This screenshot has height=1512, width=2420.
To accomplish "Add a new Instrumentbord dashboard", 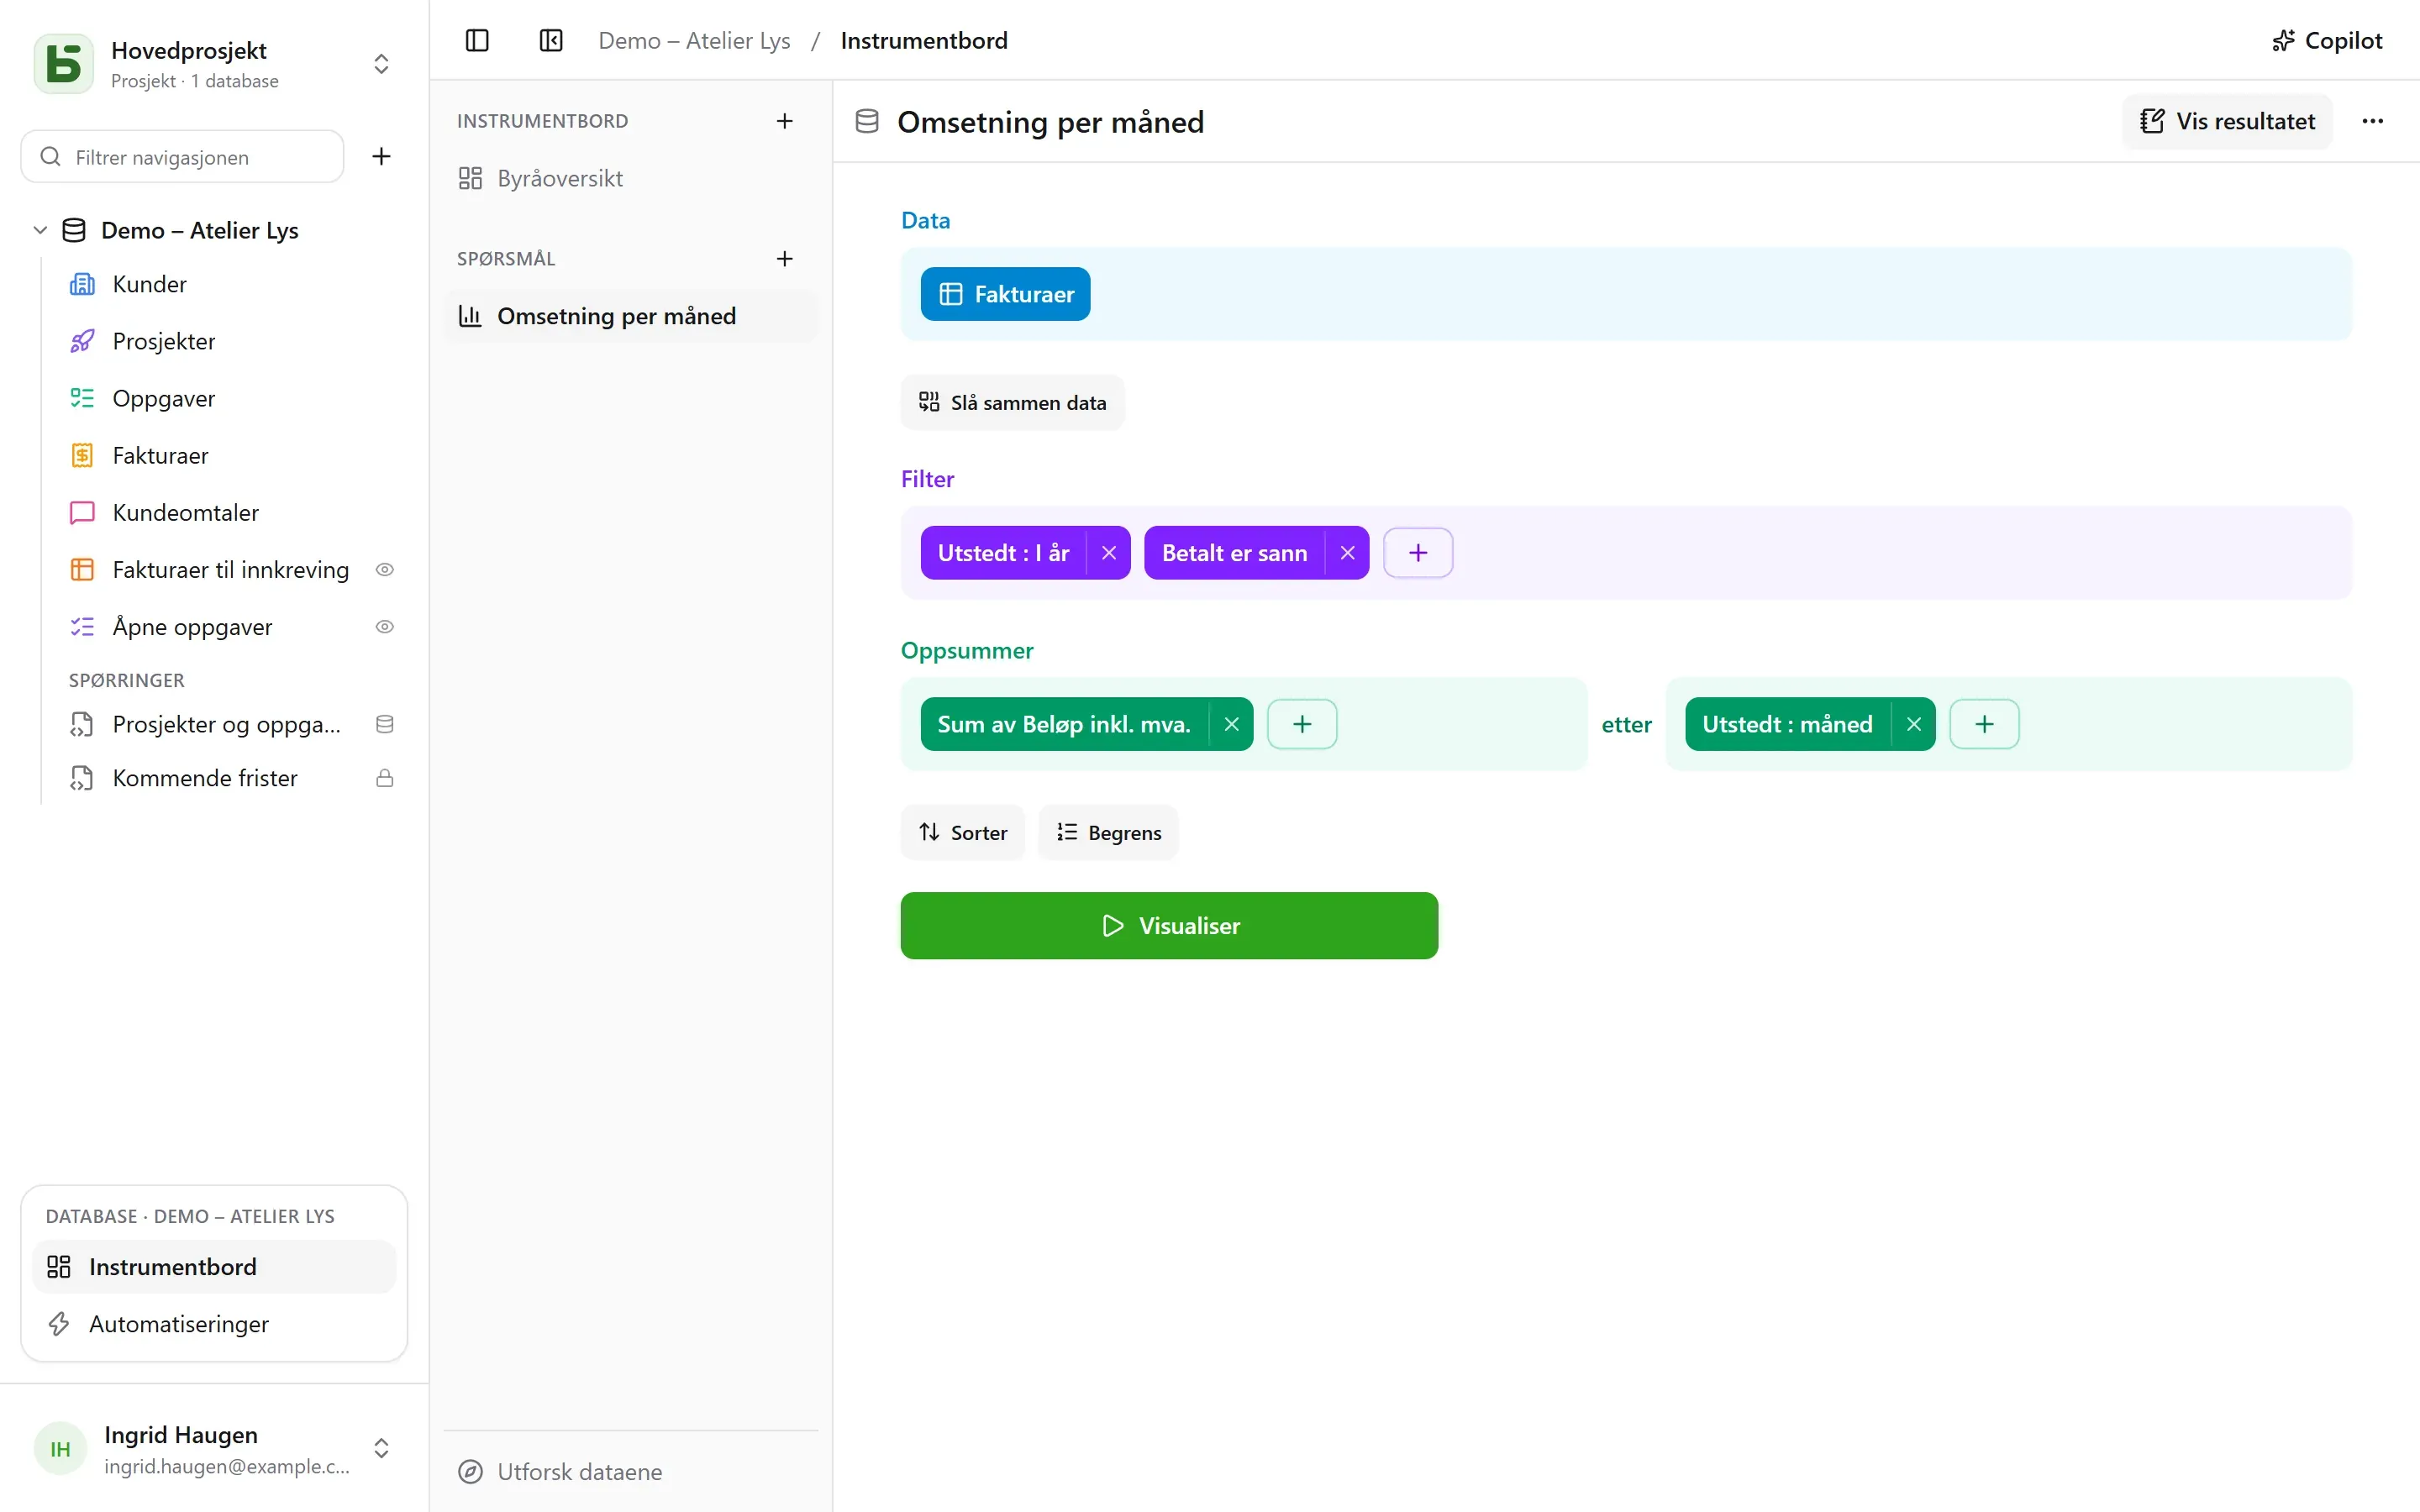I will pyautogui.click(x=785, y=121).
